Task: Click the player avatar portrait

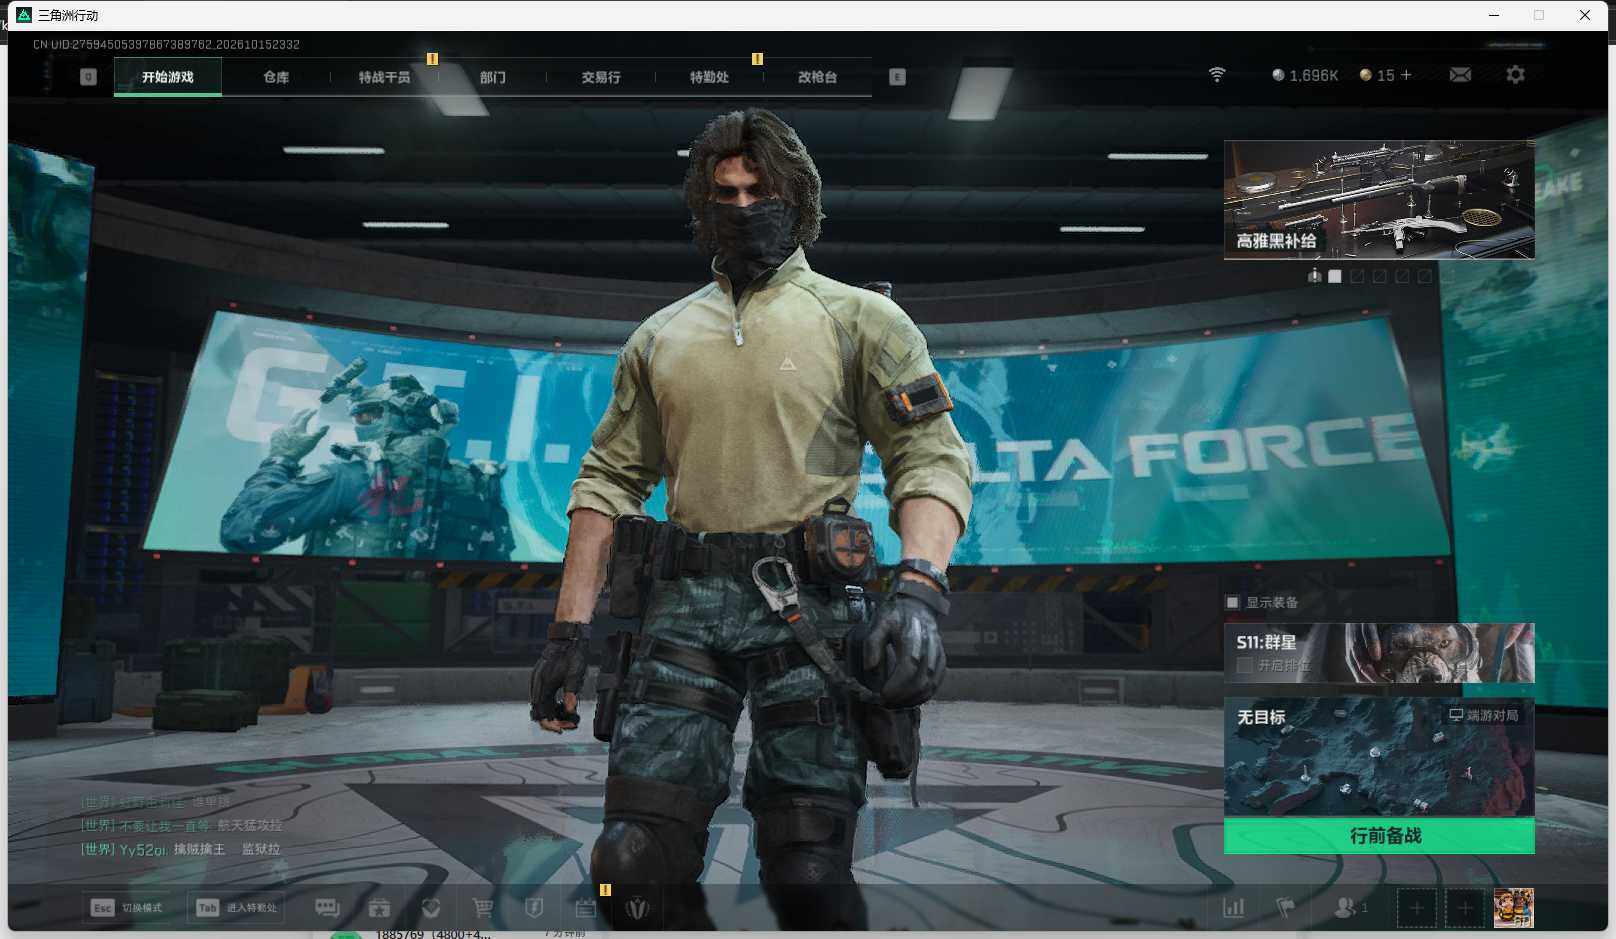Action: pyautogui.click(x=1513, y=908)
